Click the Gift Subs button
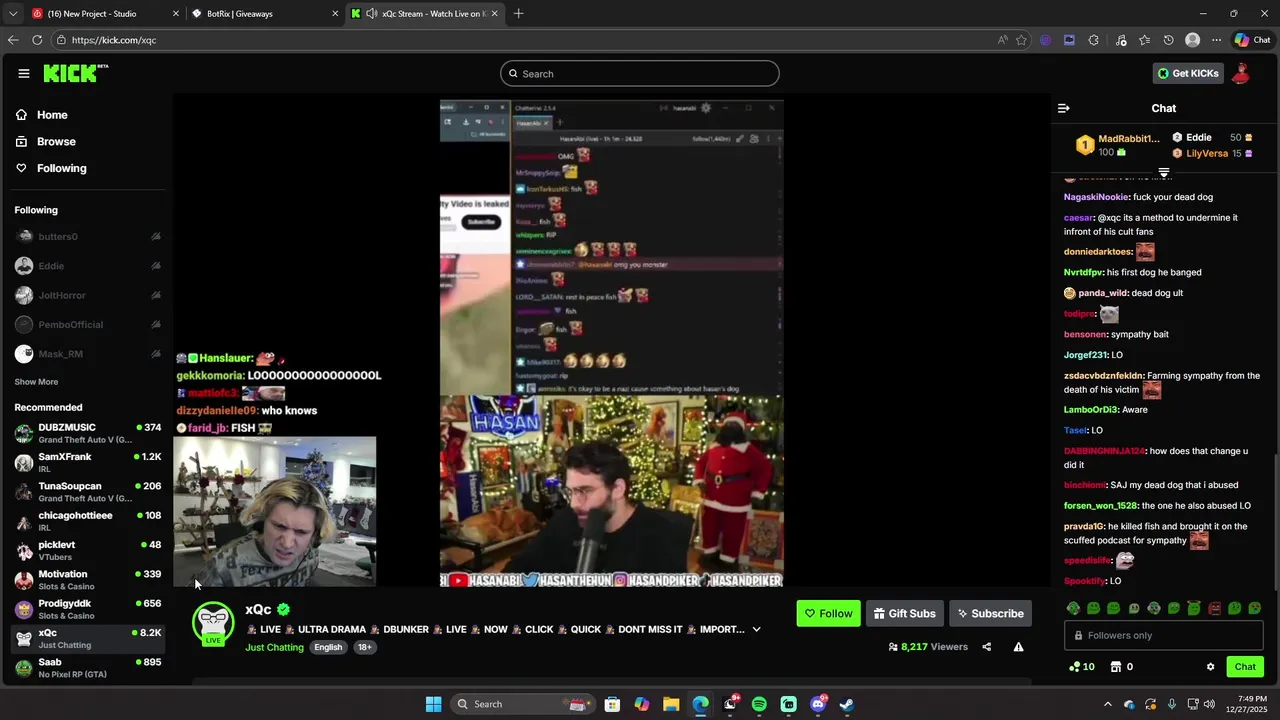The width and height of the screenshot is (1280, 720). pyautogui.click(x=904, y=613)
